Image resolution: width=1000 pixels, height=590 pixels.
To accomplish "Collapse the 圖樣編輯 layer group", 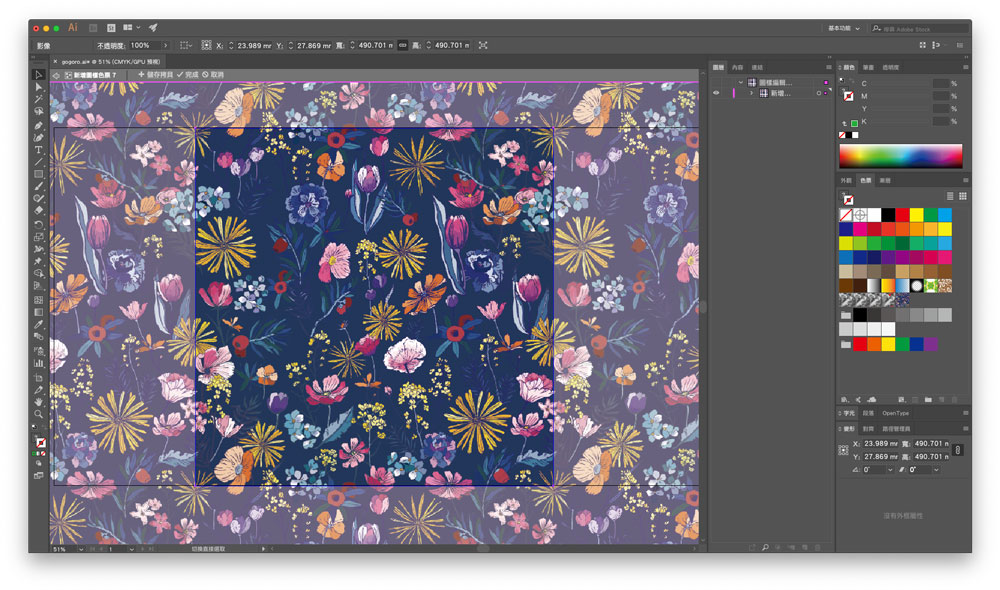I will point(740,82).
